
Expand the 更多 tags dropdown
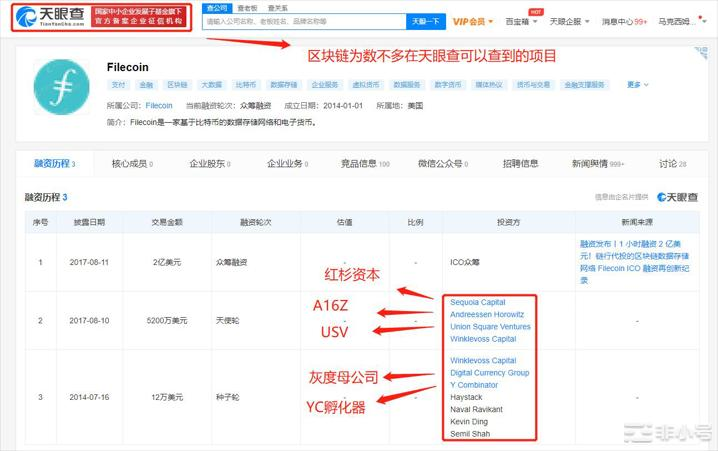click(637, 85)
